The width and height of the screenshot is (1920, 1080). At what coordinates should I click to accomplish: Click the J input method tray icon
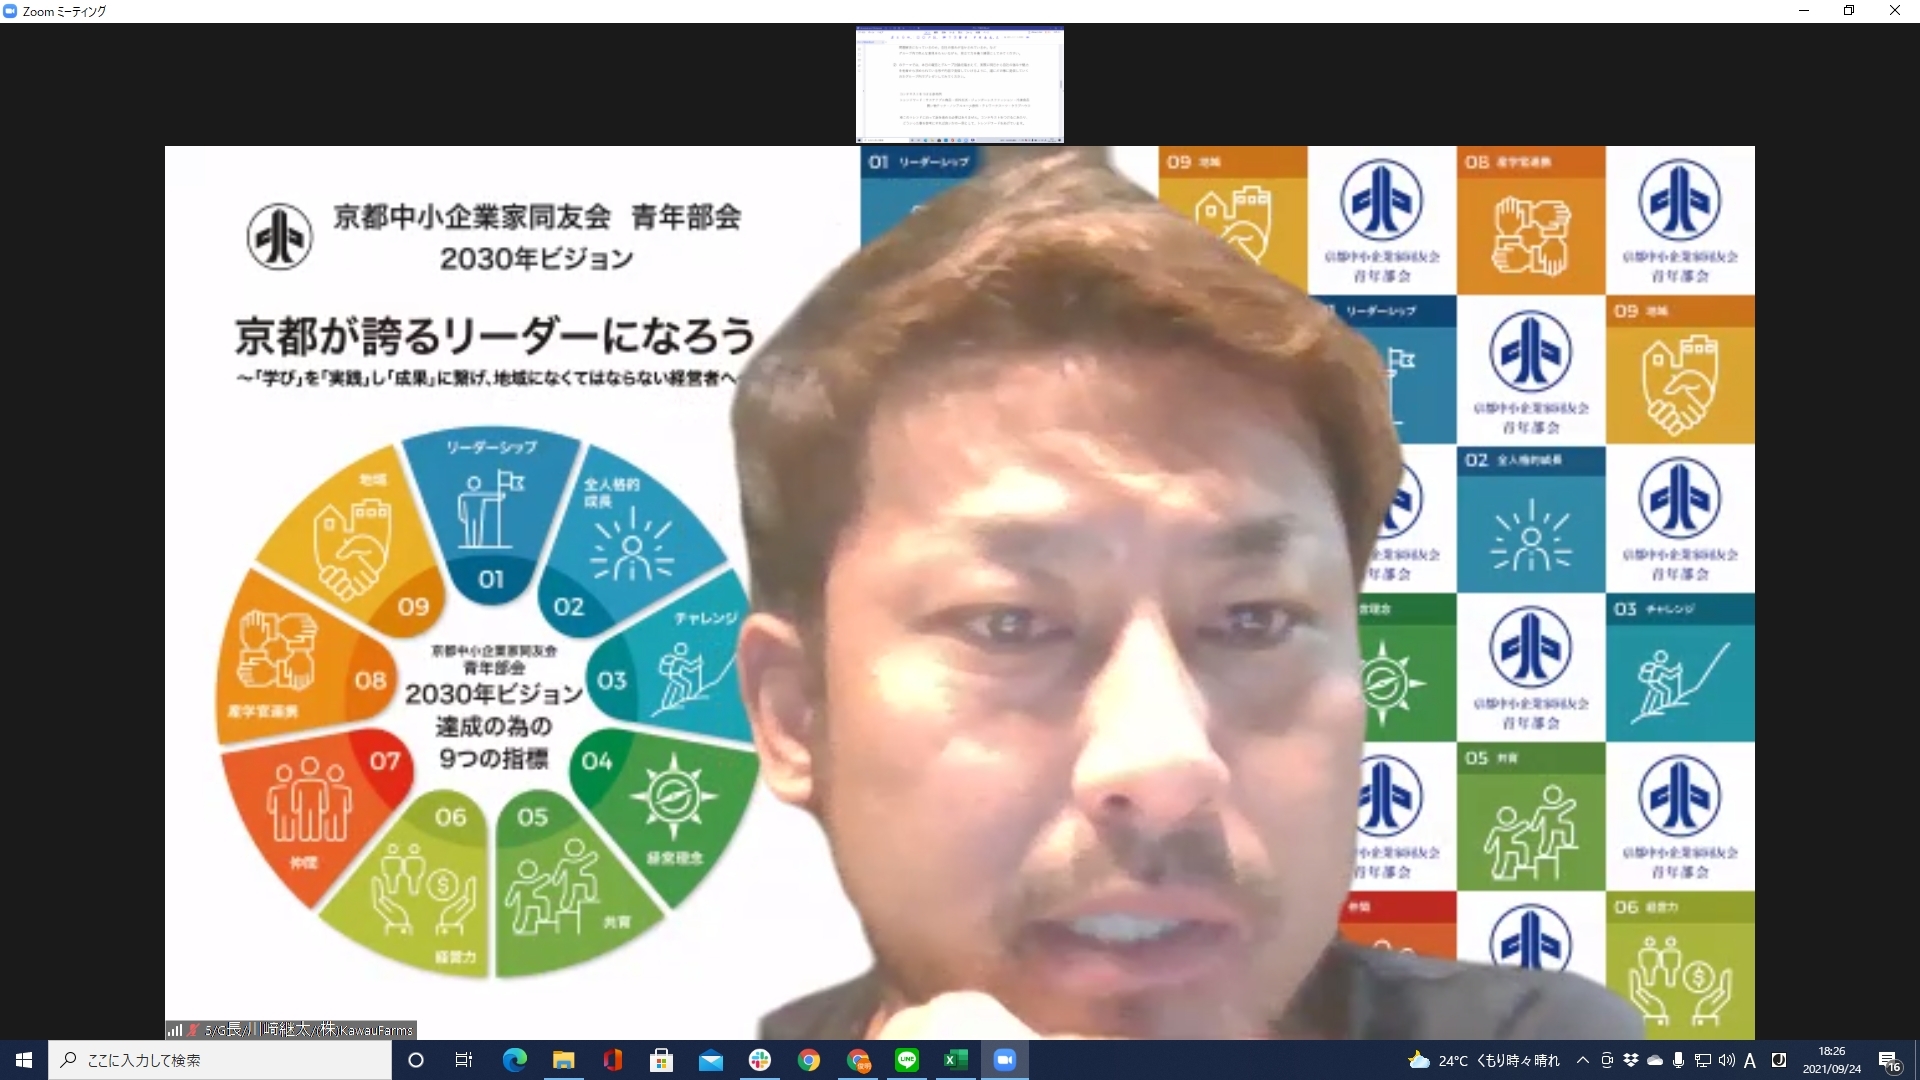tap(1779, 1060)
